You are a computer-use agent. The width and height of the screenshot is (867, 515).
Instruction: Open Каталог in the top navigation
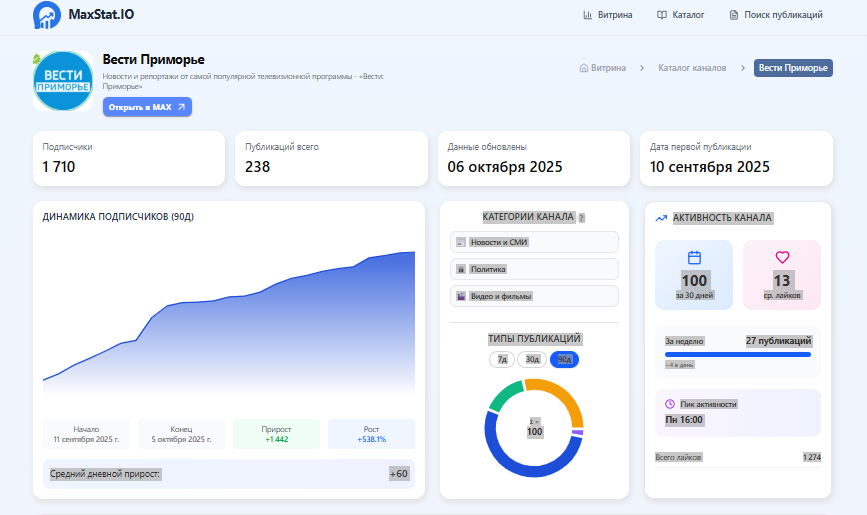pyautogui.click(x=680, y=15)
